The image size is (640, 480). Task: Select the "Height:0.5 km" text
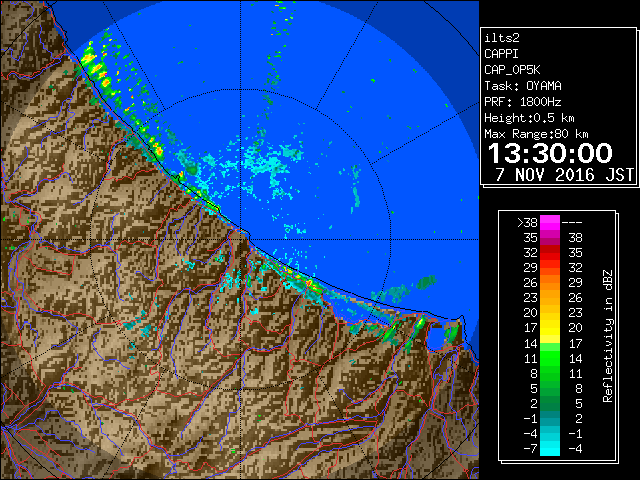click(x=529, y=118)
